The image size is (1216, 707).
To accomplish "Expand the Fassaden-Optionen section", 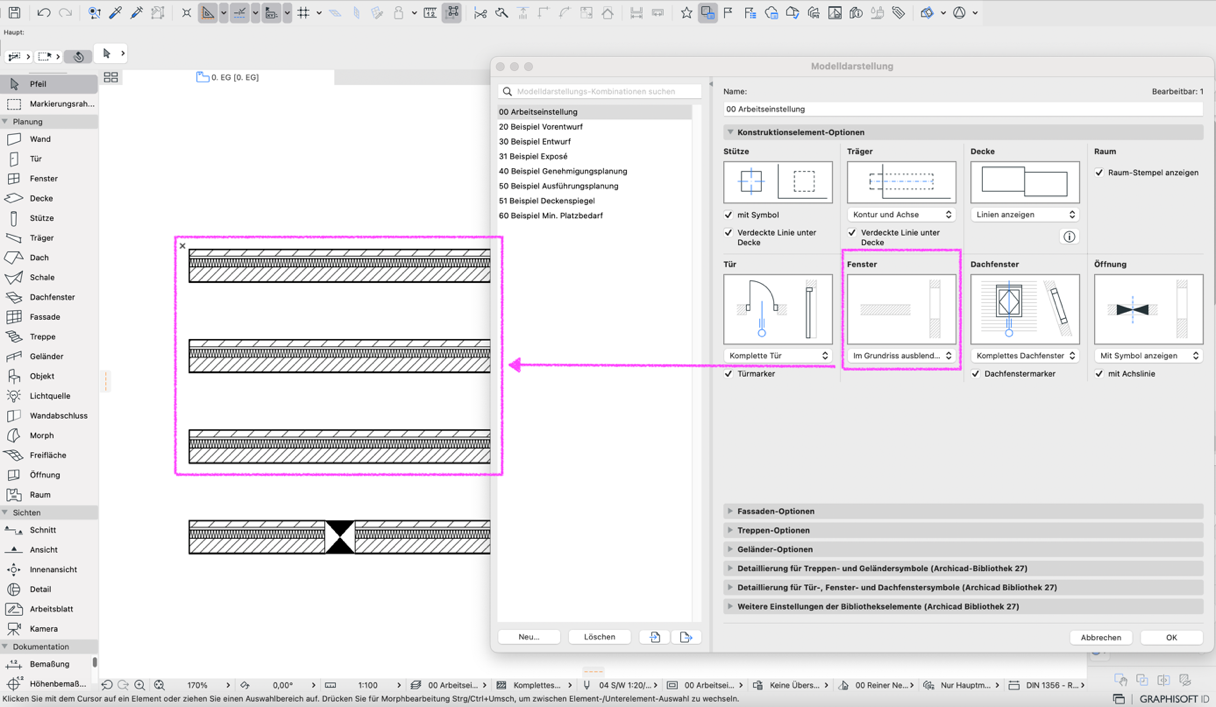I will coord(963,511).
